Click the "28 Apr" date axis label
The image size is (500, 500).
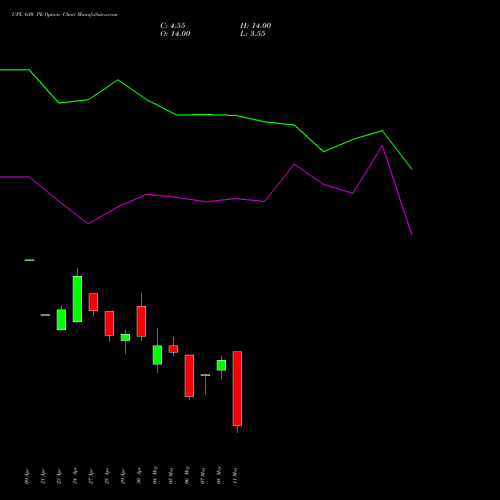point(107,476)
